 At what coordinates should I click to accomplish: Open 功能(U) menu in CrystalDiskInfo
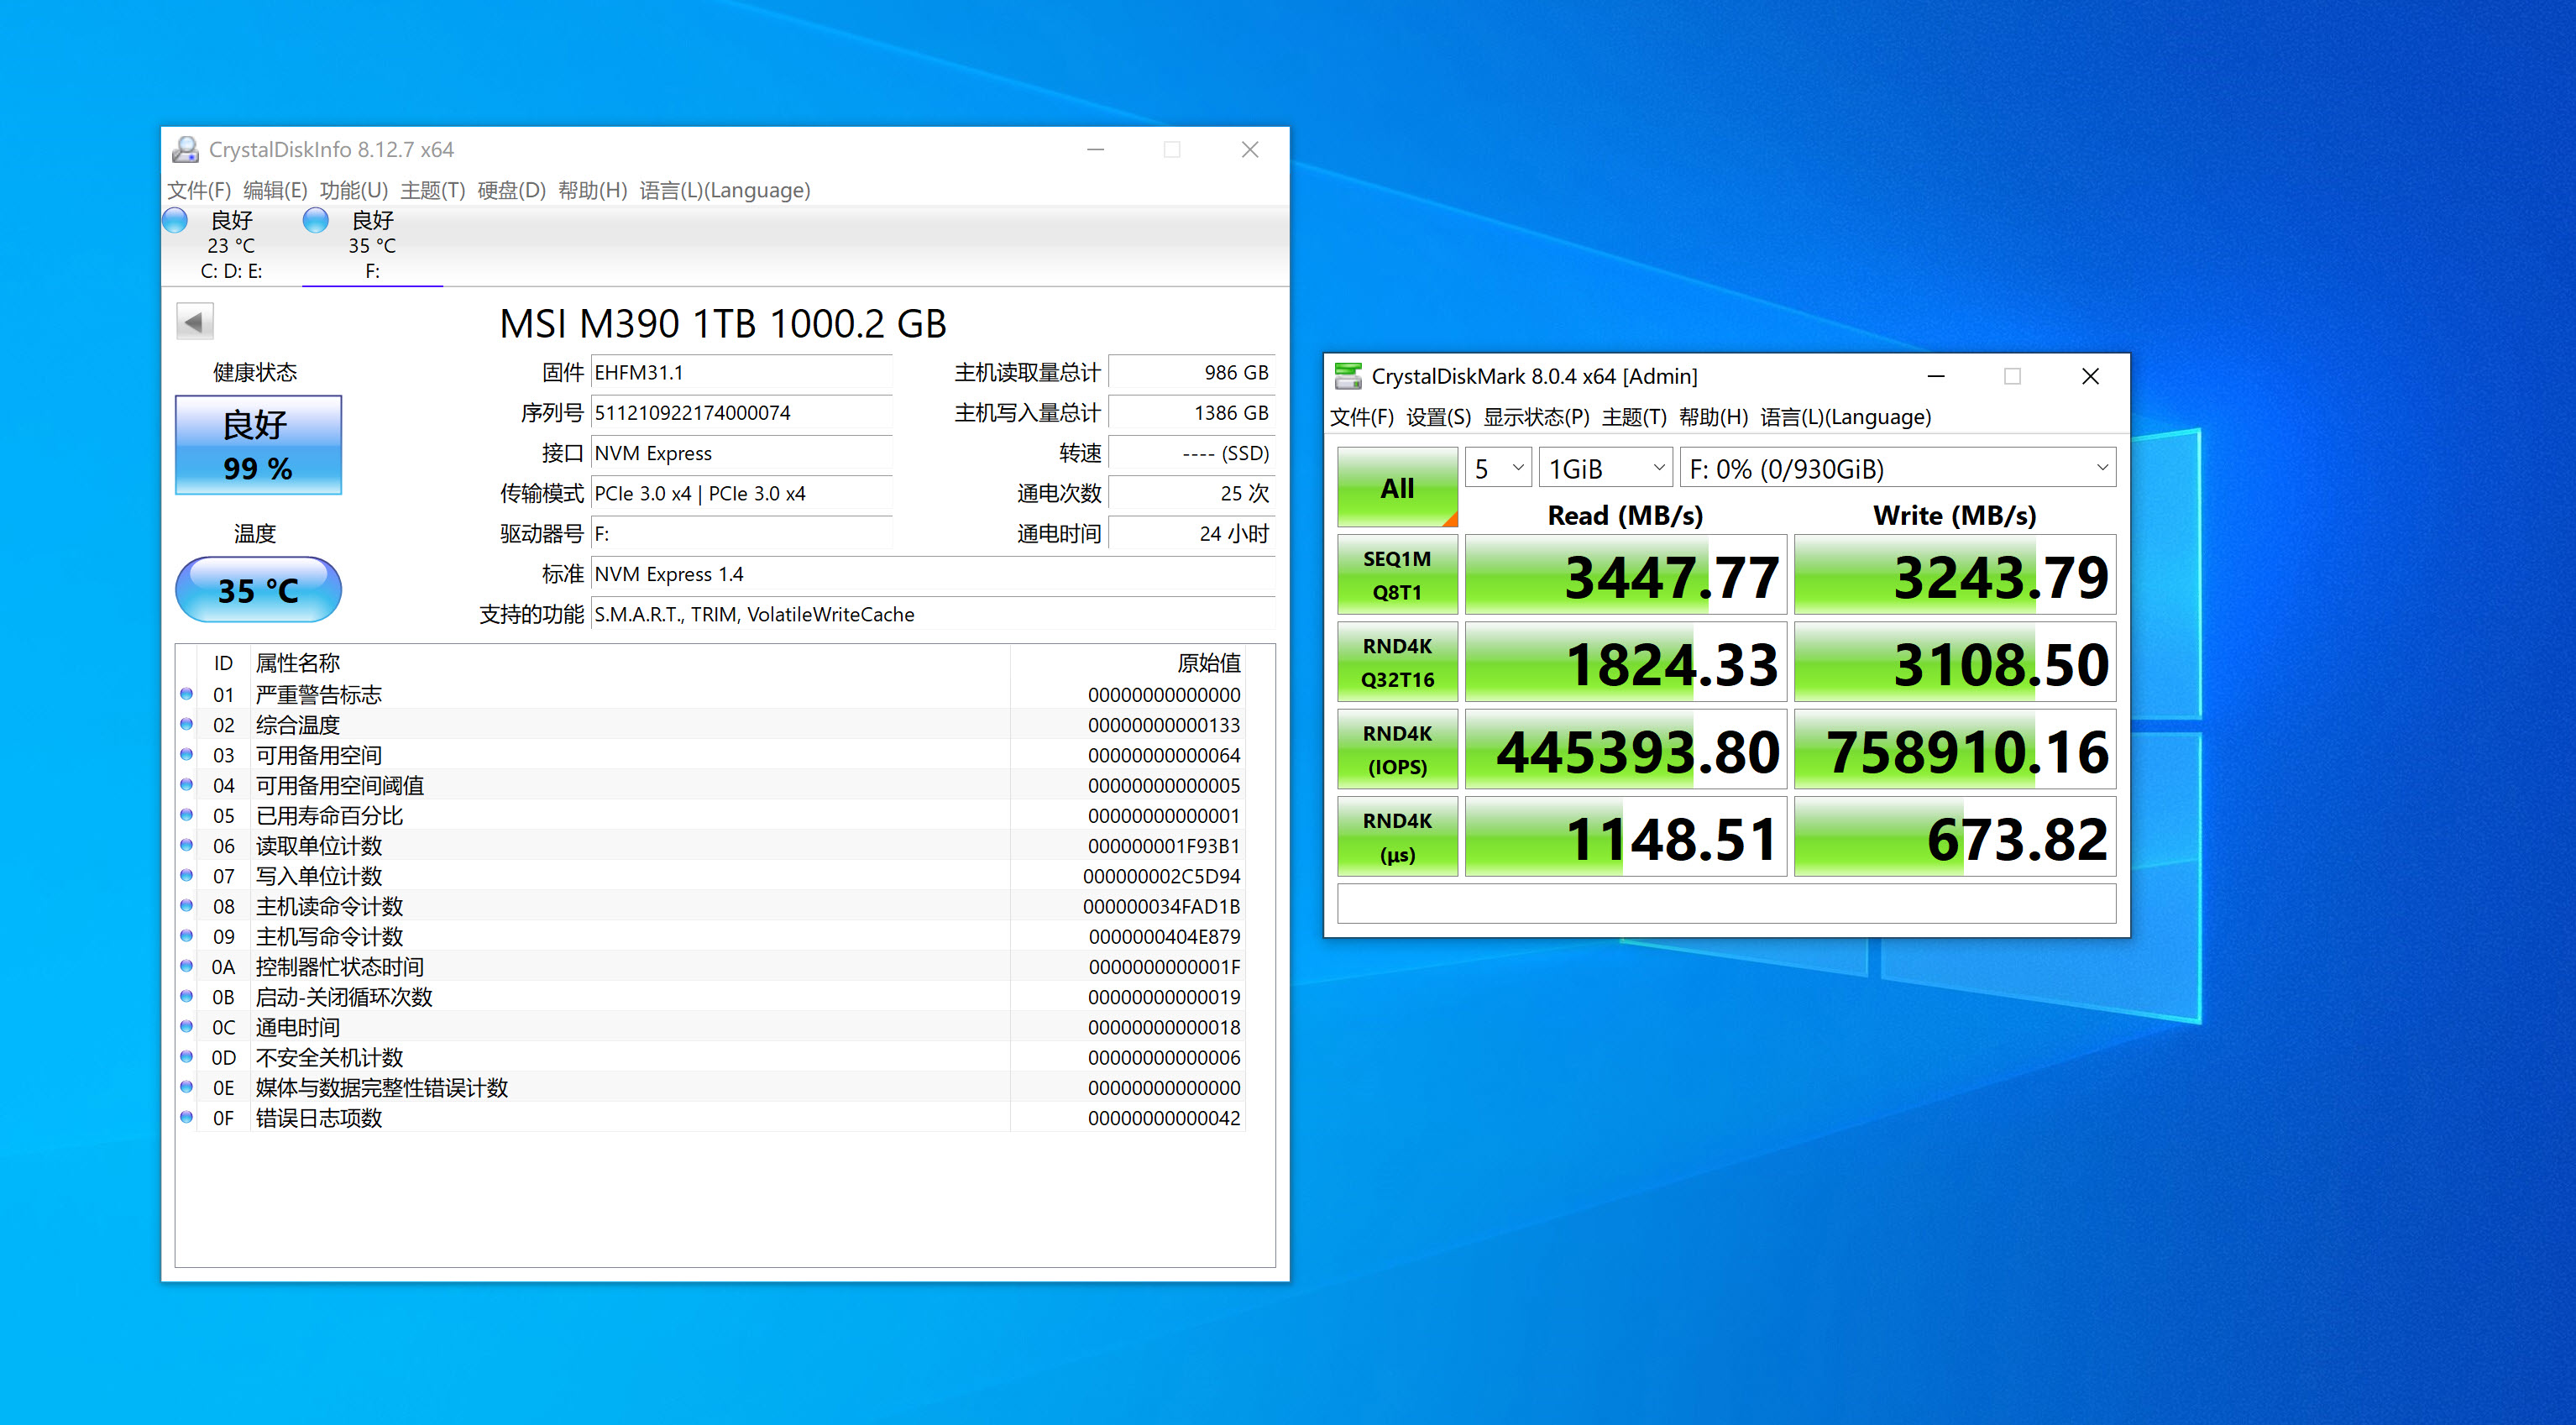[x=353, y=190]
